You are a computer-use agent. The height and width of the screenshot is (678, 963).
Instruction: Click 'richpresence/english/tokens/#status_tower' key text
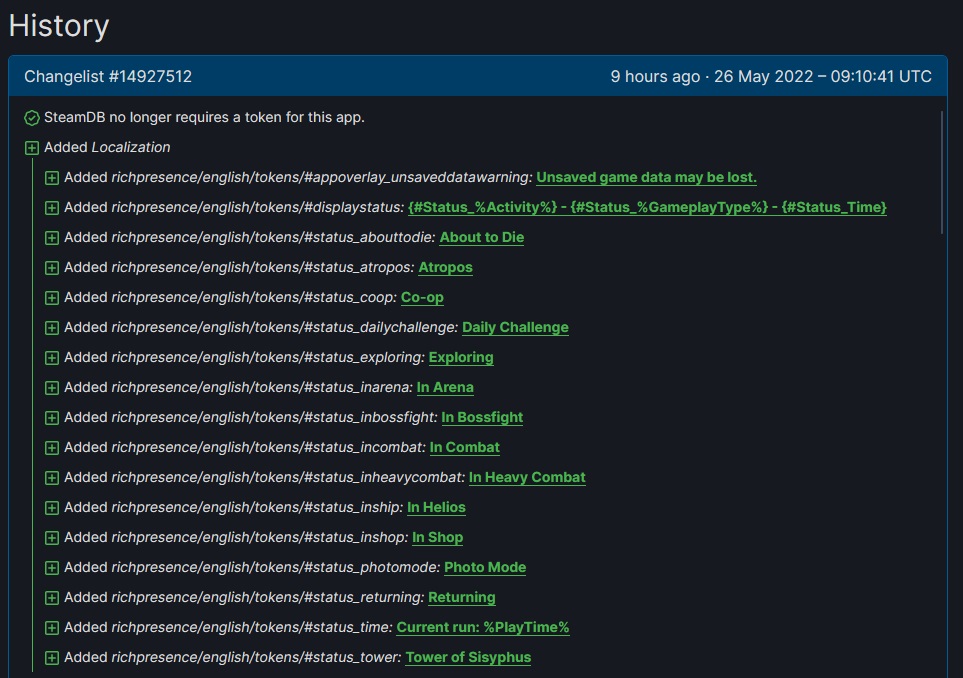pos(256,657)
